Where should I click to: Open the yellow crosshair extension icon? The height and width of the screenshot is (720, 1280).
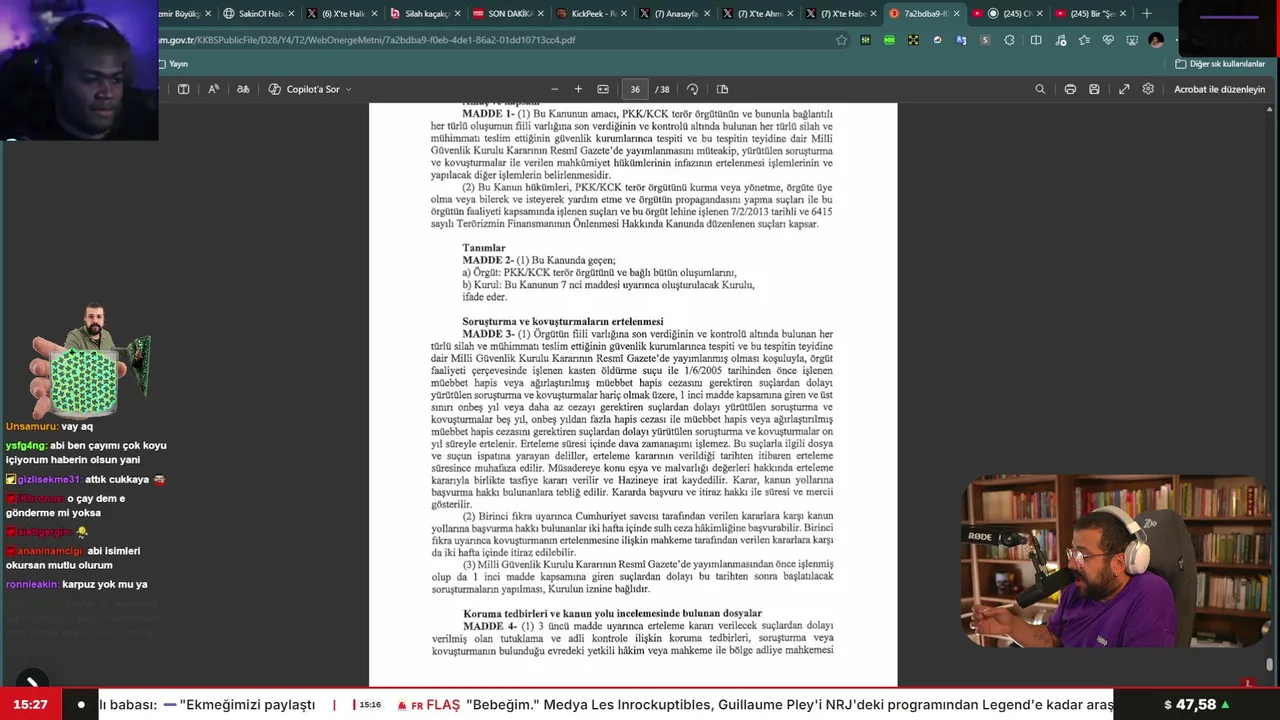pos(913,40)
